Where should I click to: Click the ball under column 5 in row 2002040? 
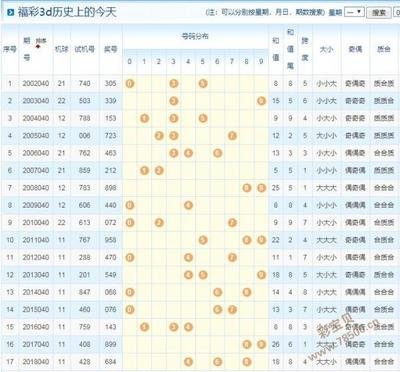[x=203, y=83]
